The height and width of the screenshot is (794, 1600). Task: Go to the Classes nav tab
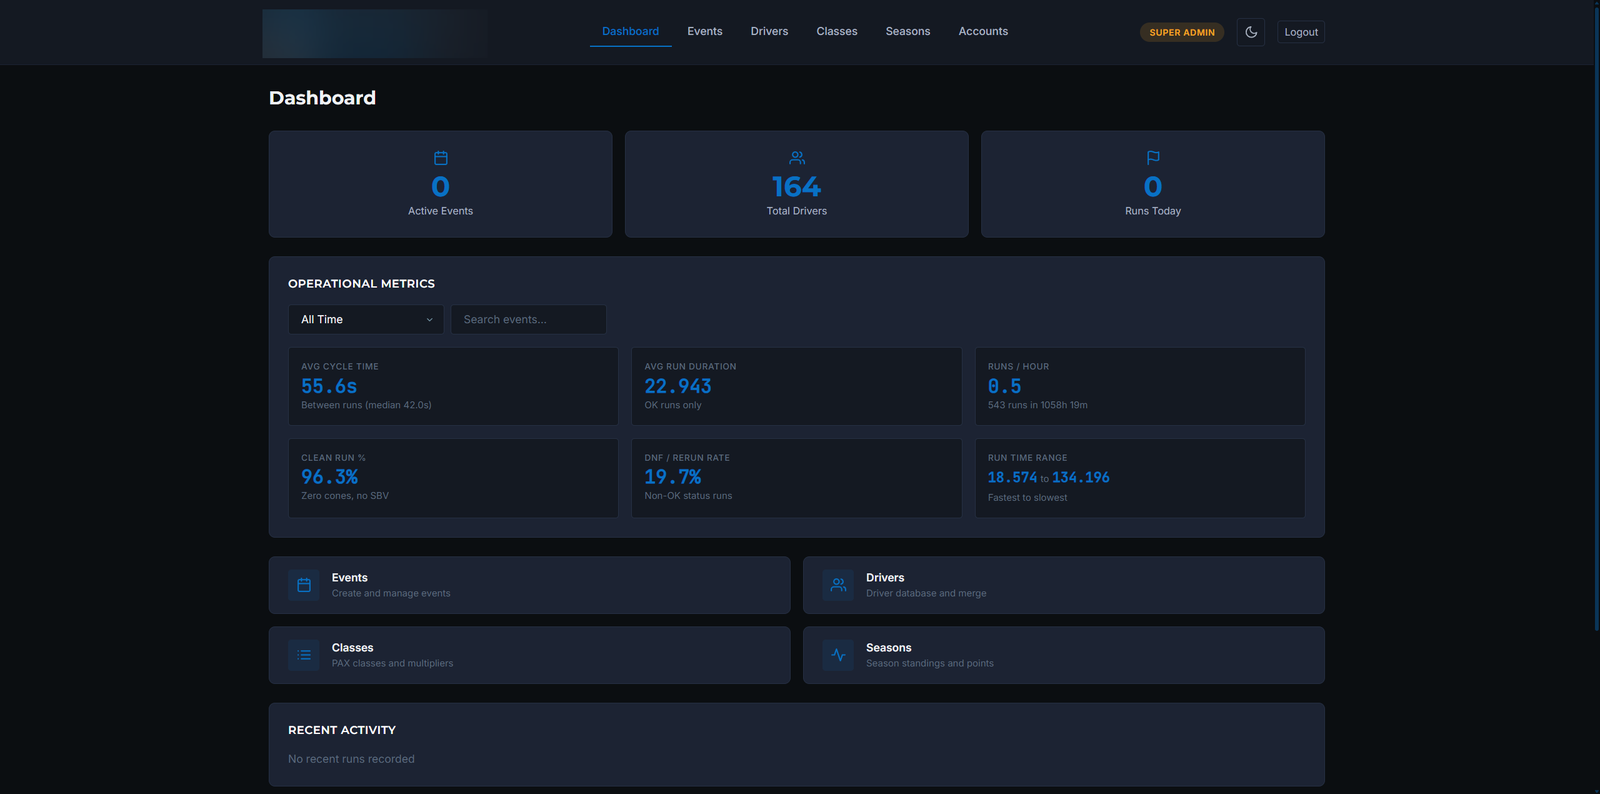point(837,31)
